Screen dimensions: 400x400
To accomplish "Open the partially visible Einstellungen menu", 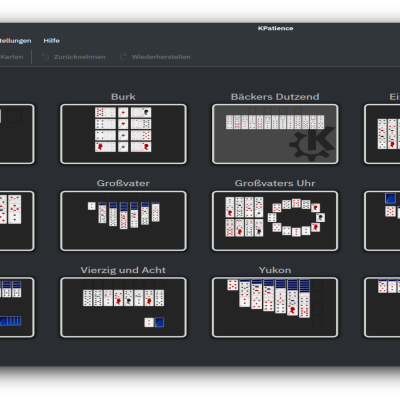I will coord(15,41).
